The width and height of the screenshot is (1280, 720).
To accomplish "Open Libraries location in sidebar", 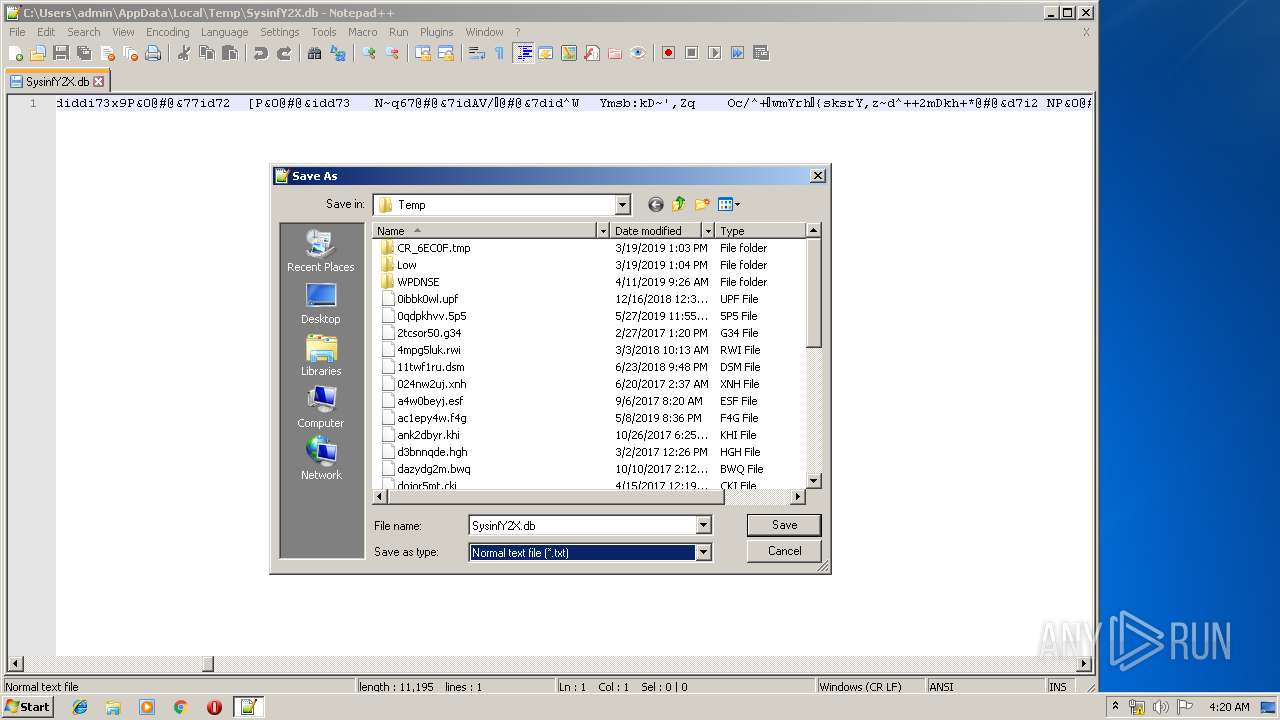I will pyautogui.click(x=320, y=355).
